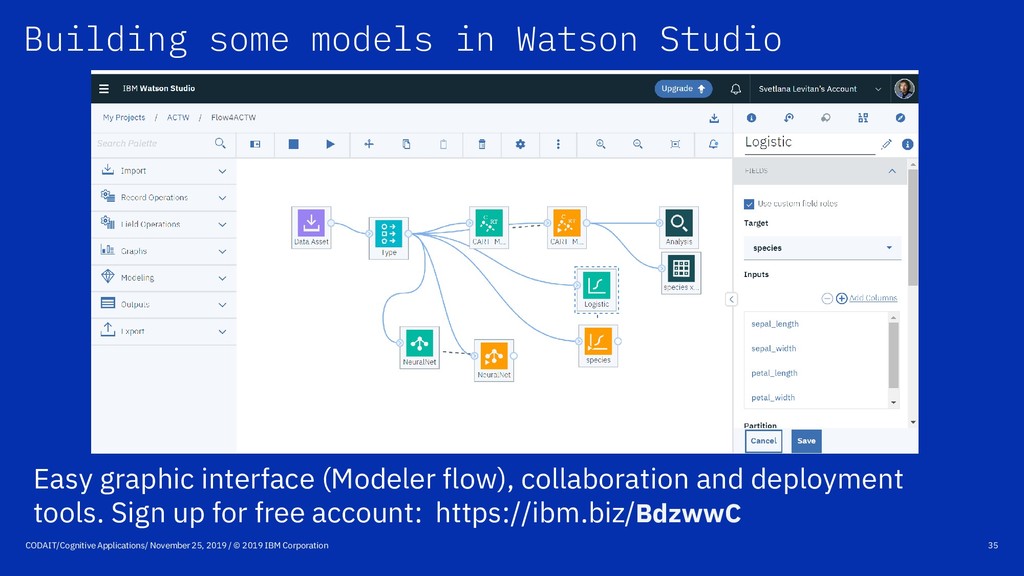Viewport: 1024px width, 576px height.
Task: Open Svetlana Levitan's Account dropdown
Action: tap(820, 89)
